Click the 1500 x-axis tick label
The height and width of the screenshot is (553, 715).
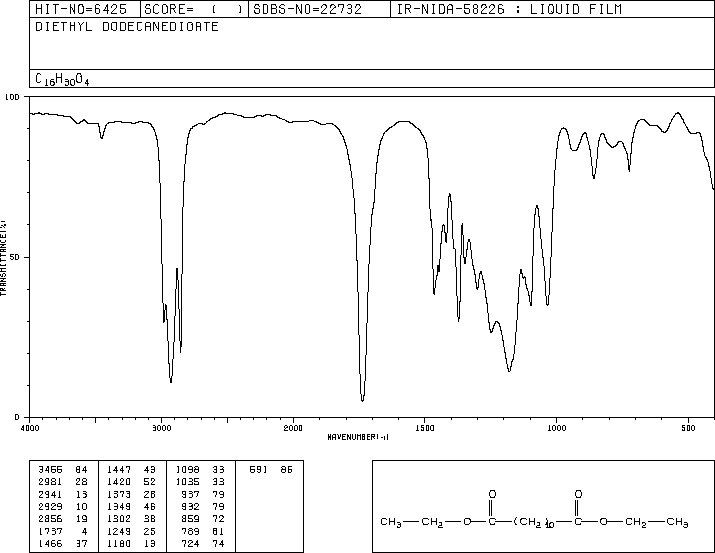coord(425,428)
